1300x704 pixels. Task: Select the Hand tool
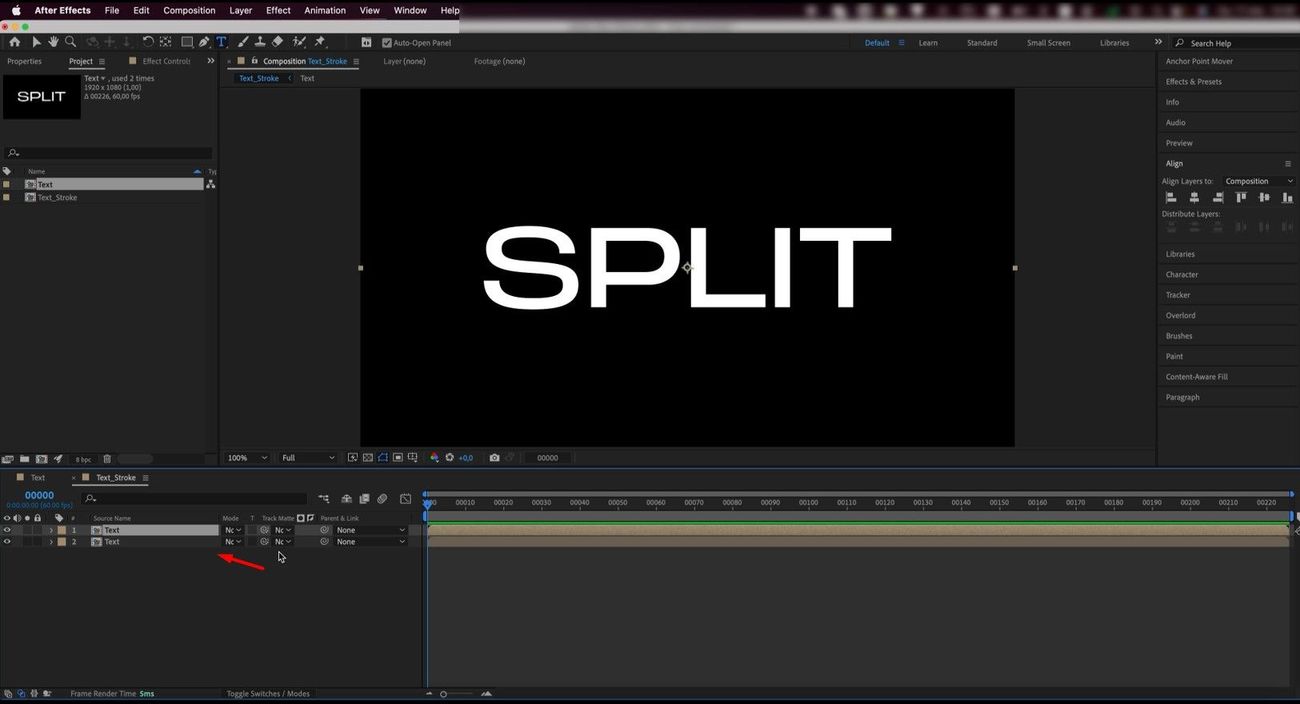[53, 42]
